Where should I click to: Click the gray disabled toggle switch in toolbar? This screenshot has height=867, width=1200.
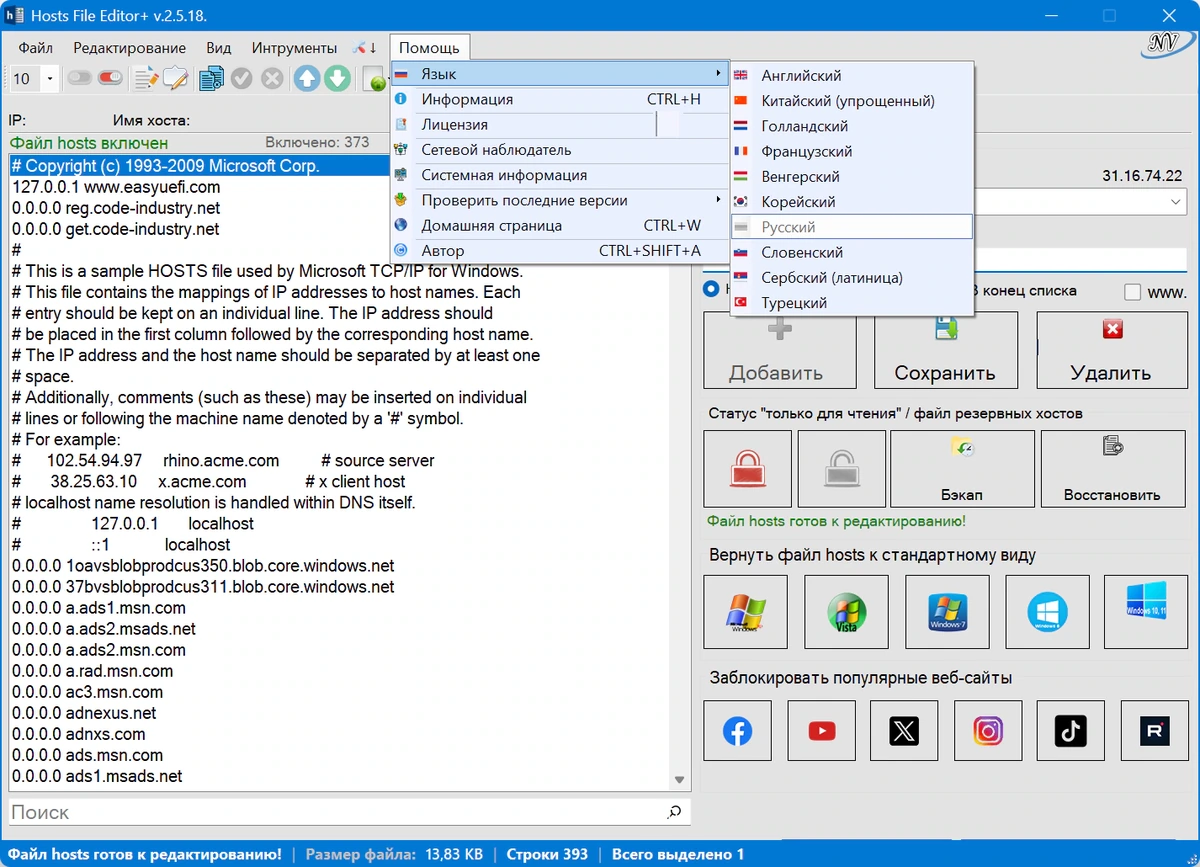80,78
